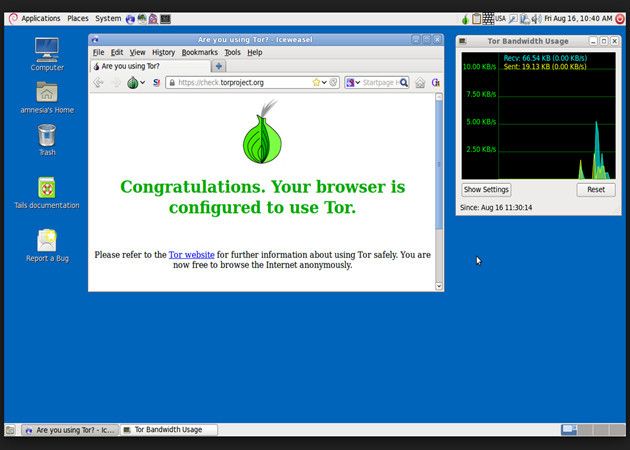Open amnesia's Home folder icon

[47, 93]
